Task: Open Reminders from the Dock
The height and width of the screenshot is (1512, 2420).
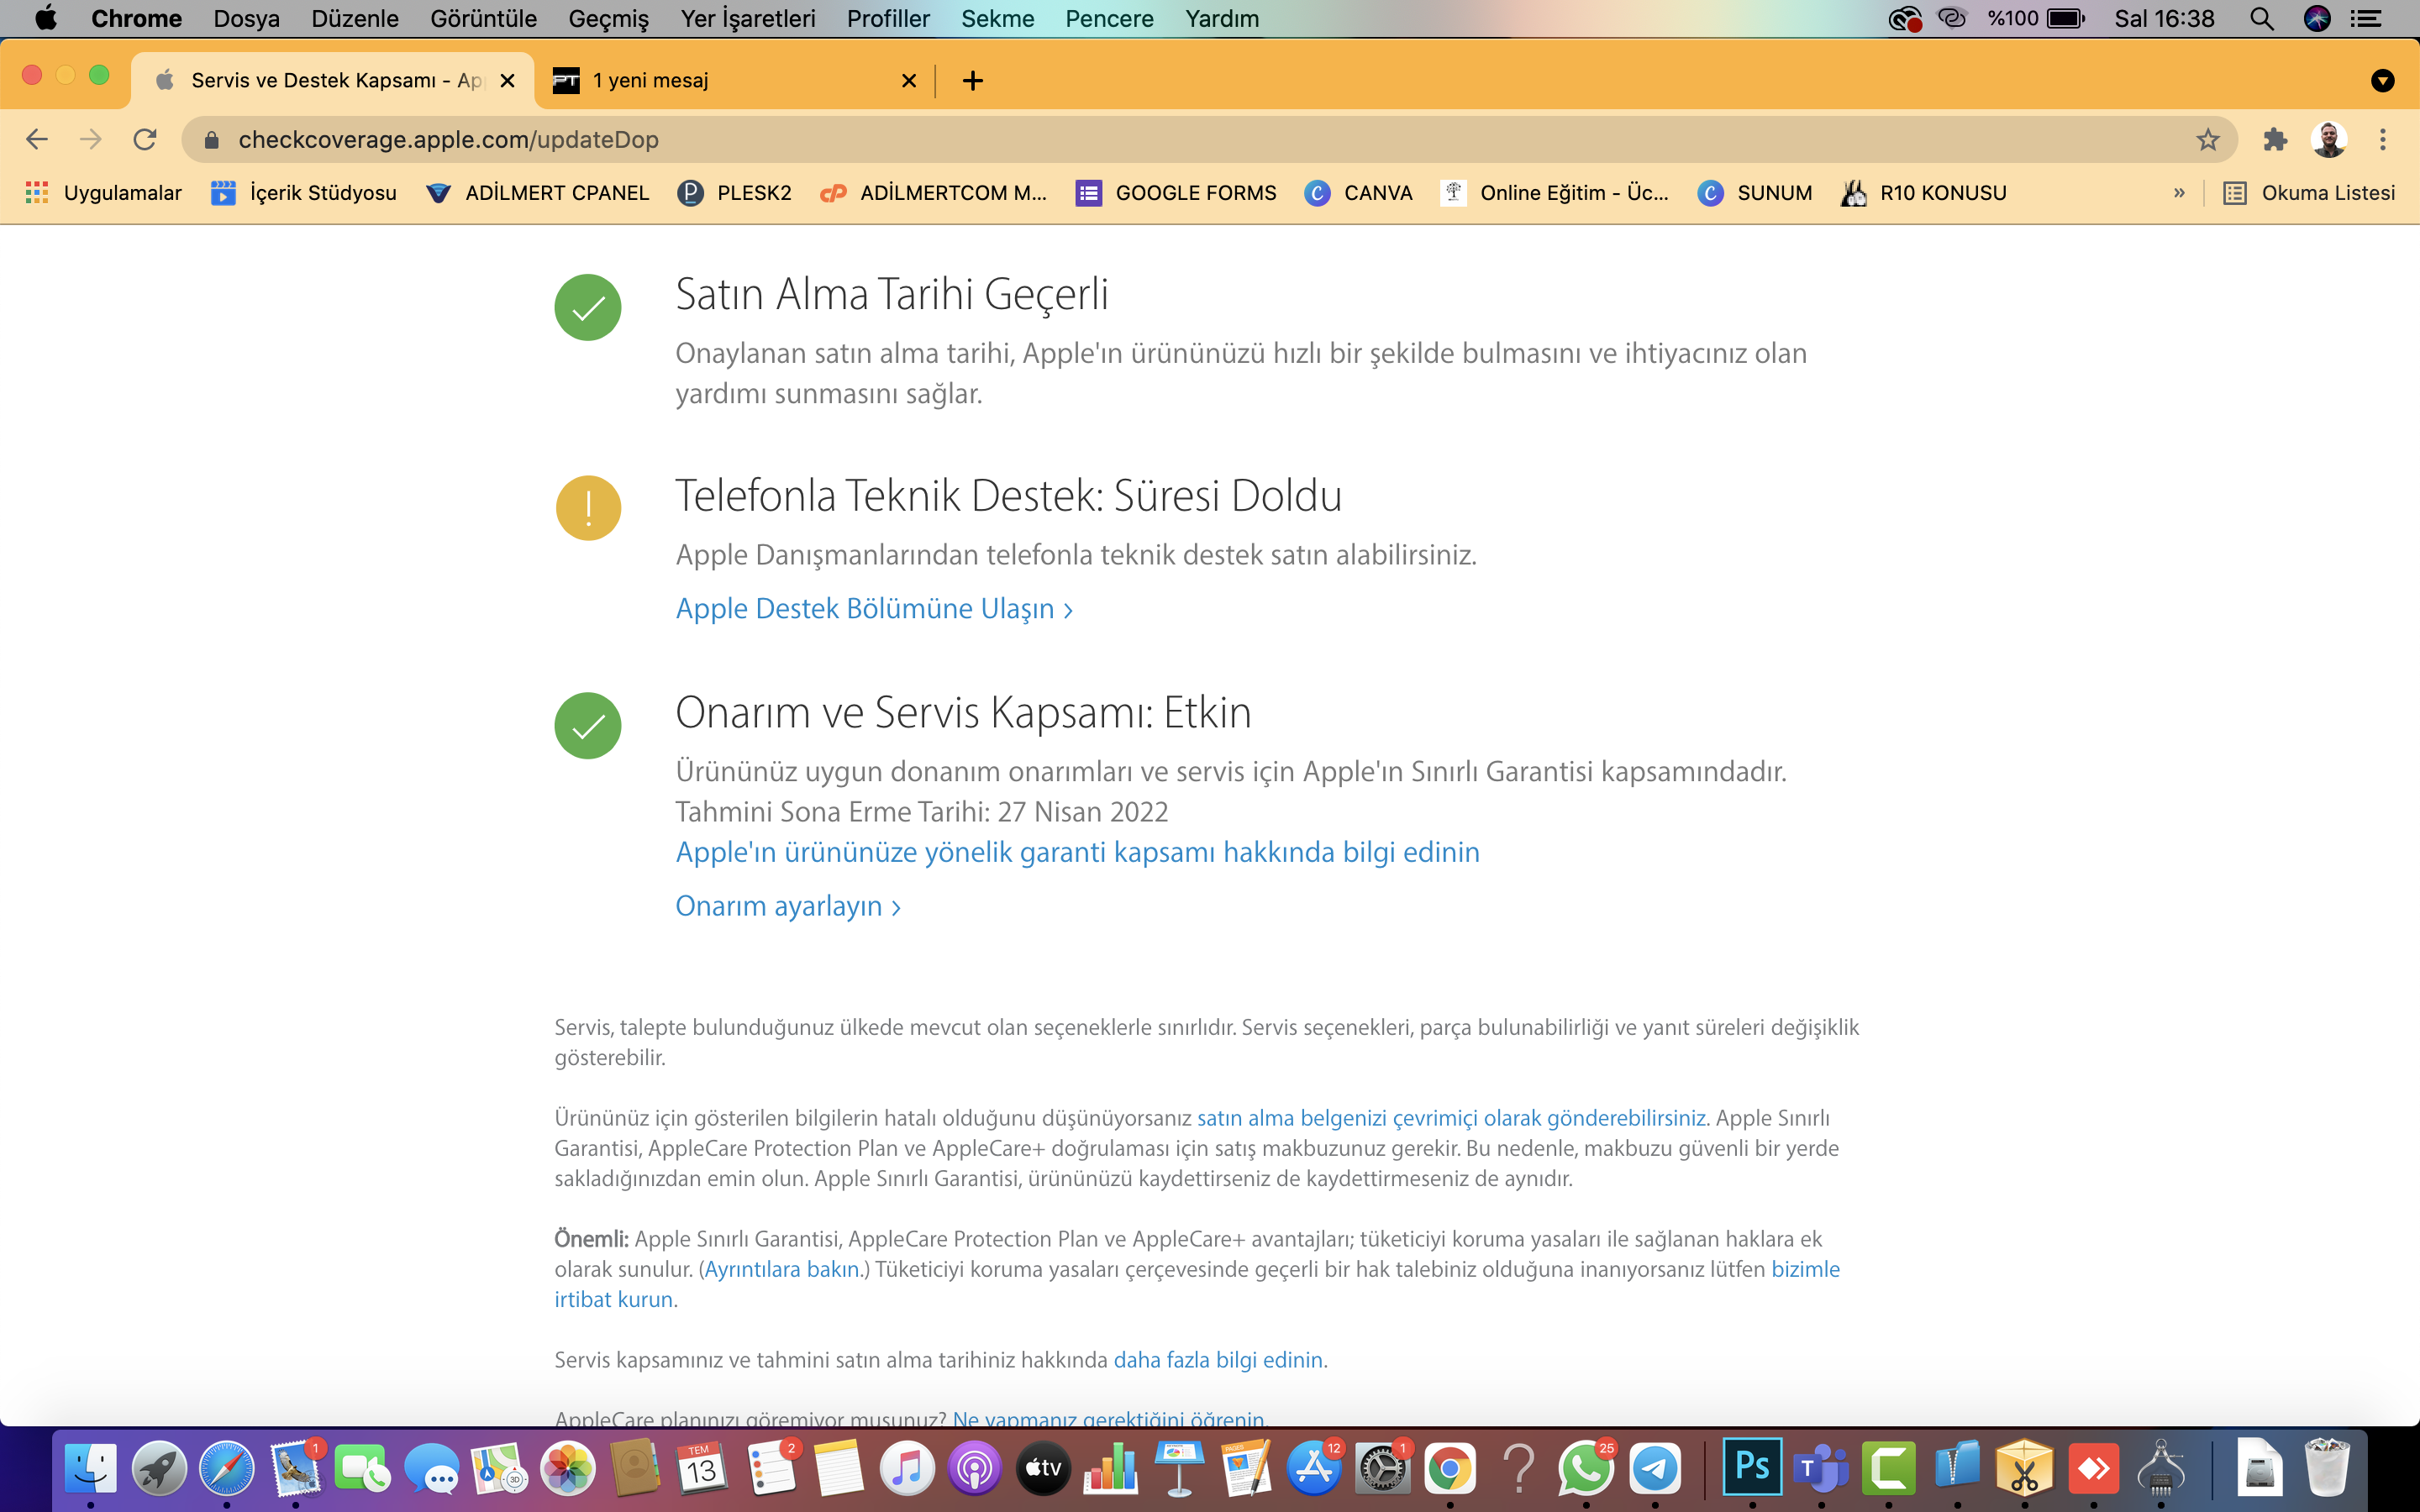Action: 771,1469
